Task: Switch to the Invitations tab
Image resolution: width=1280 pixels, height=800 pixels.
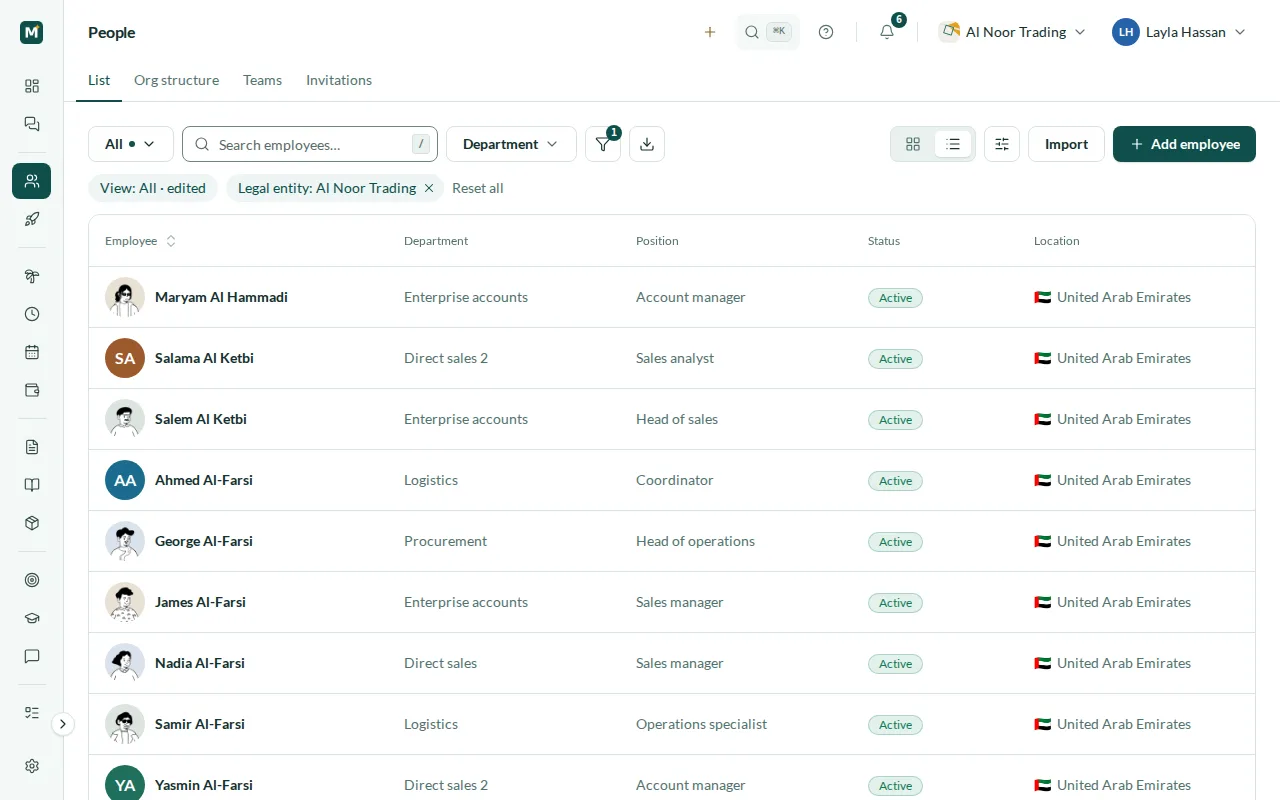Action: coord(339,80)
